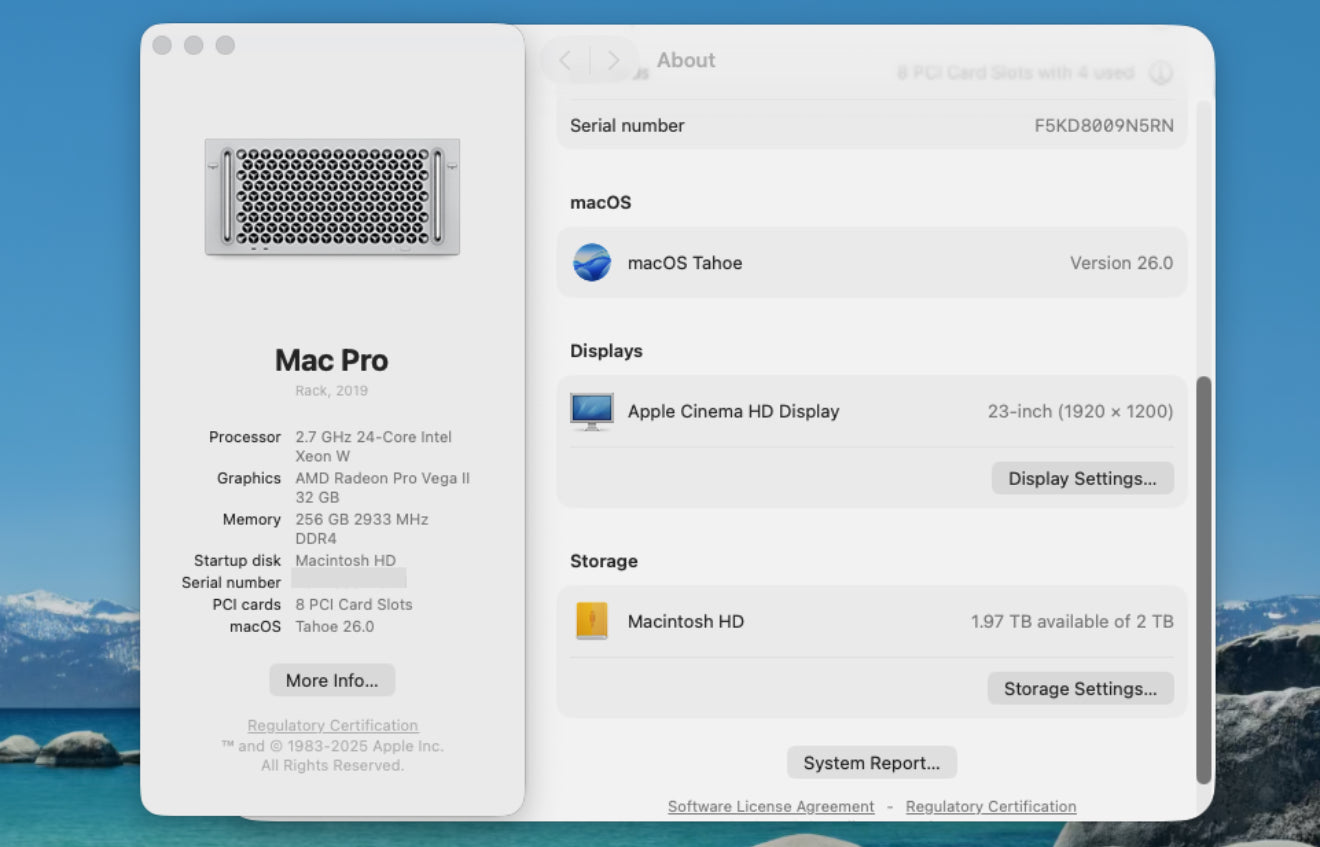The image size is (1320, 847).
Task: Click the Macintosh HD drive icon
Action: (x=592, y=621)
